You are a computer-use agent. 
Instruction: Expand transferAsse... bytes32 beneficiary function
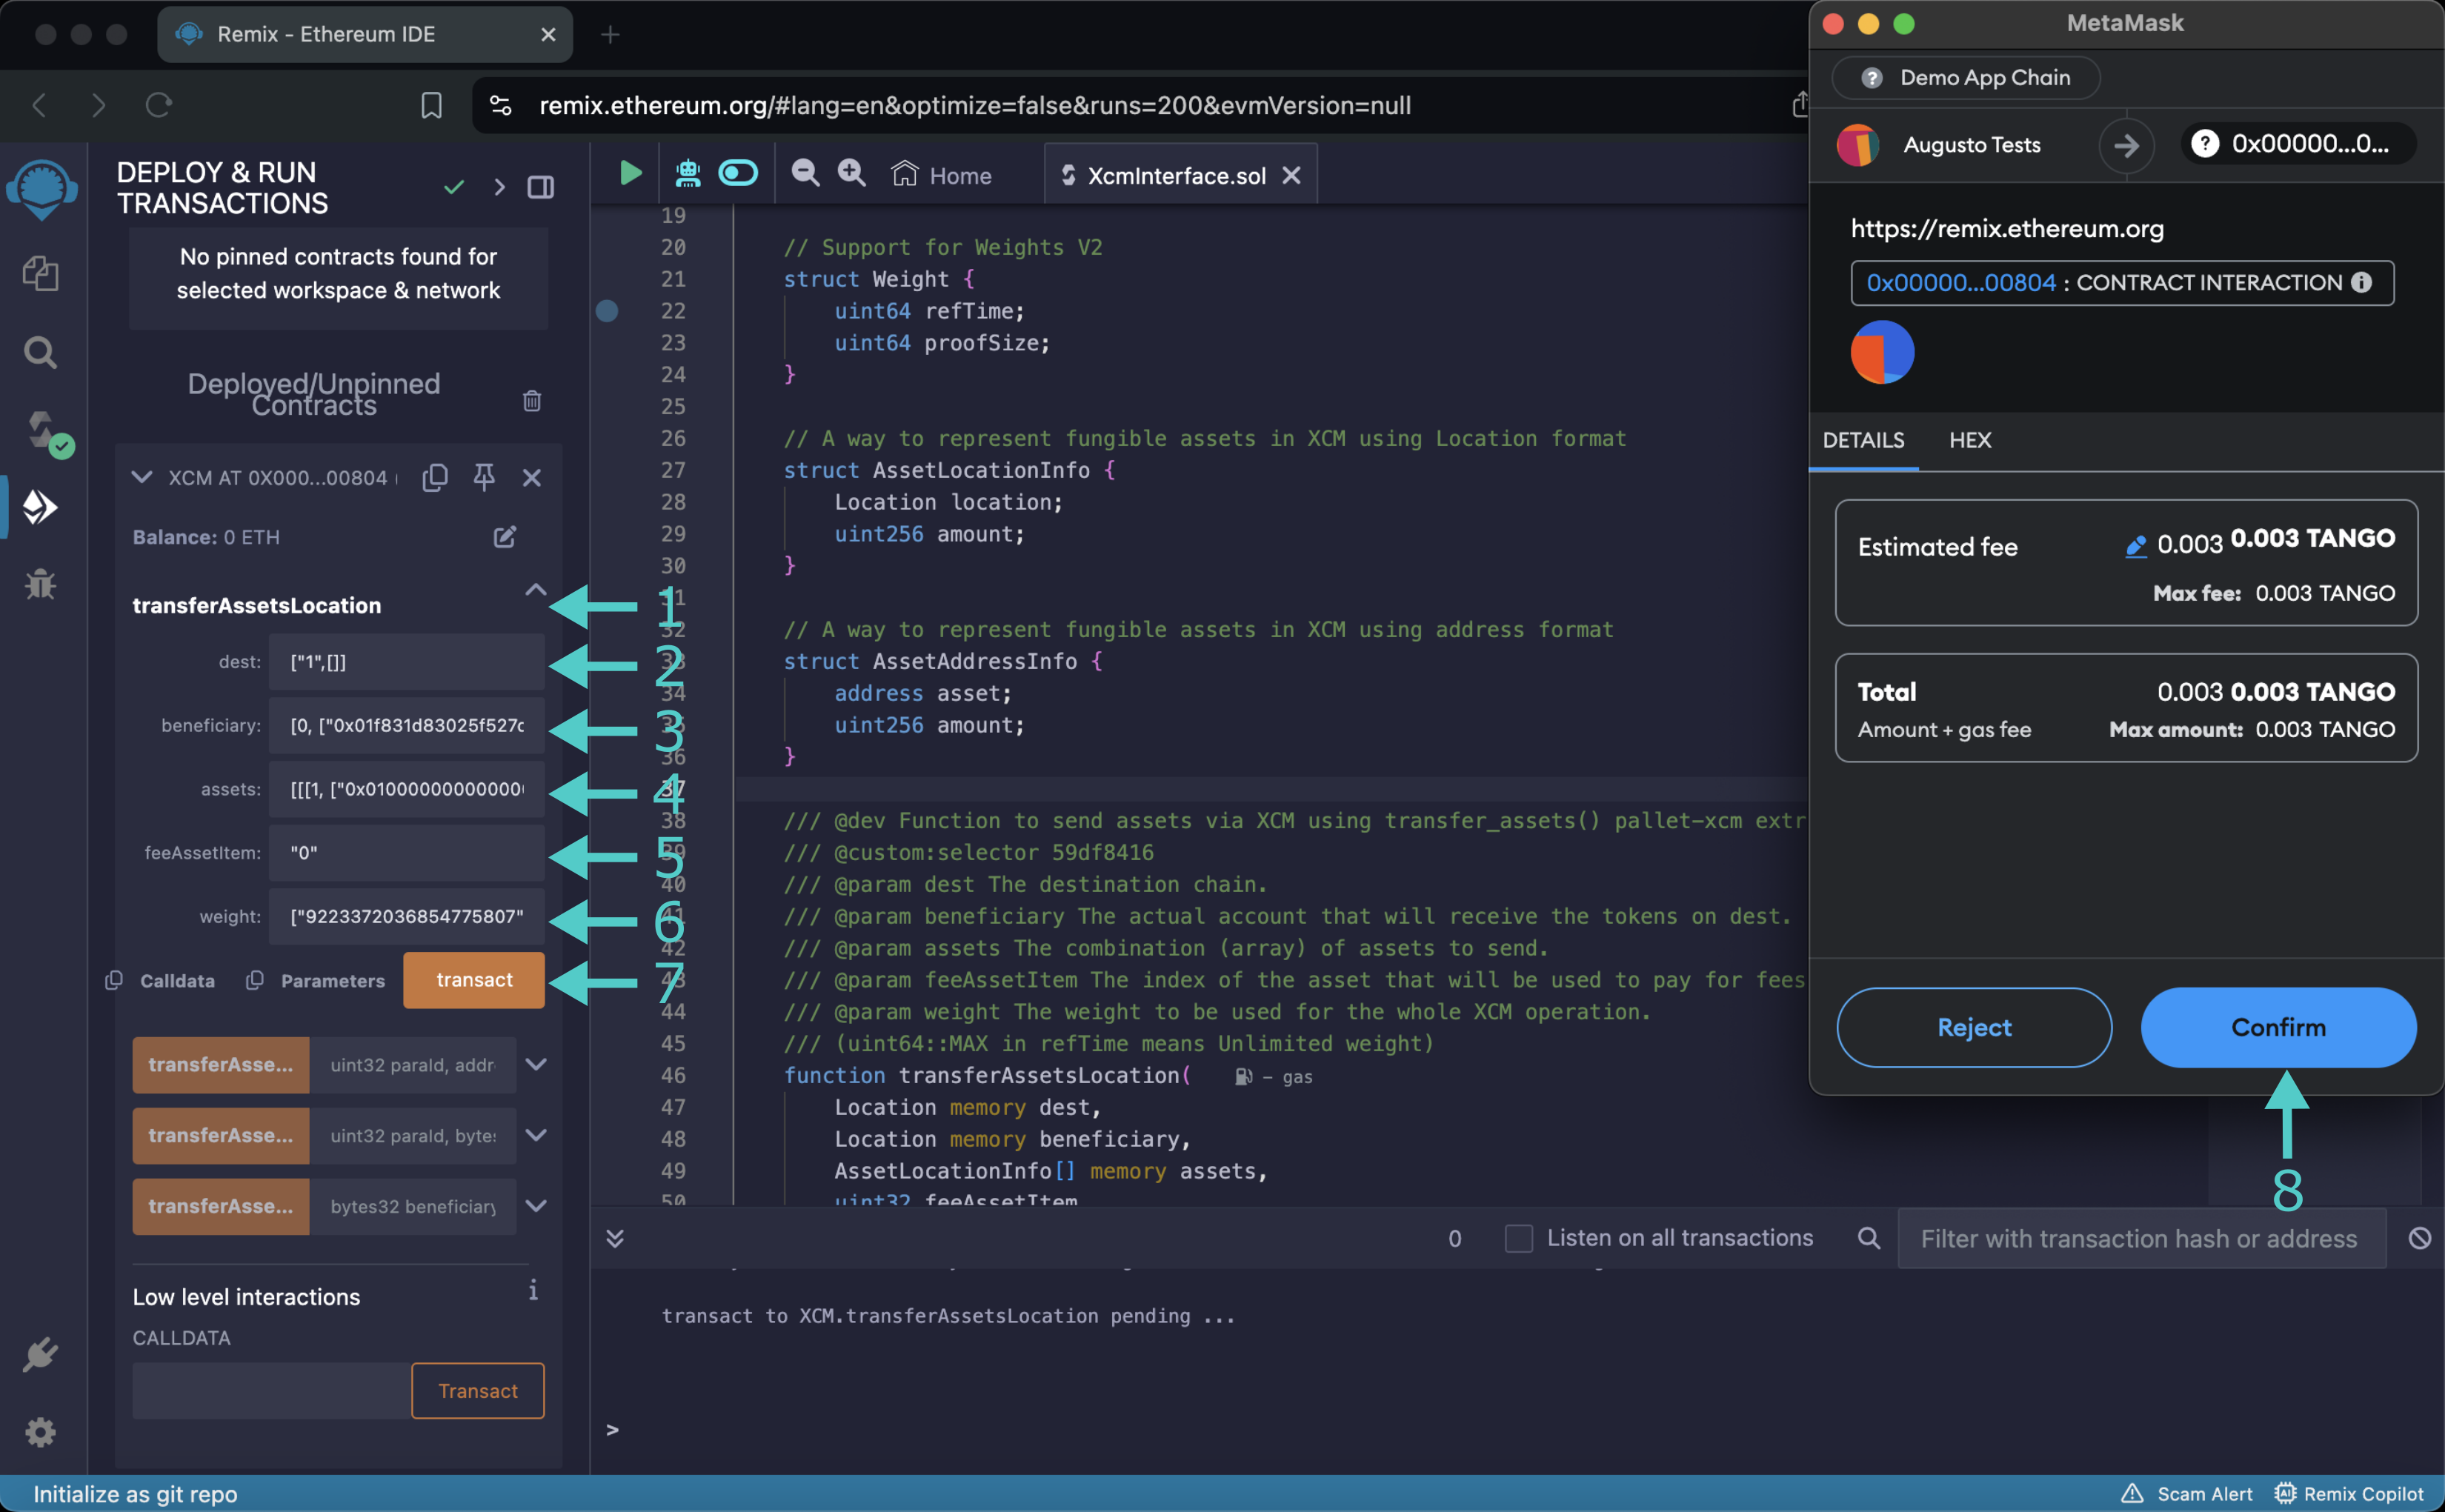(x=536, y=1206)
